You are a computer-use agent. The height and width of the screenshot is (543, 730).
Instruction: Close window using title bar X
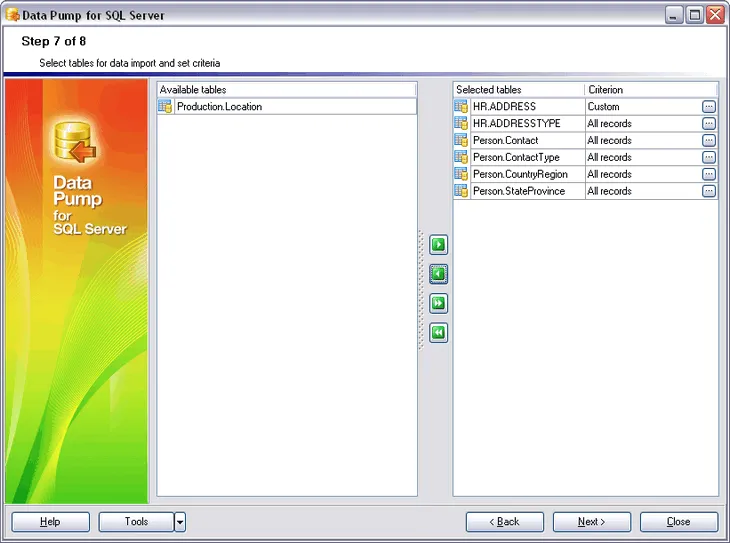pyautogui.click(x=715, y=15)
